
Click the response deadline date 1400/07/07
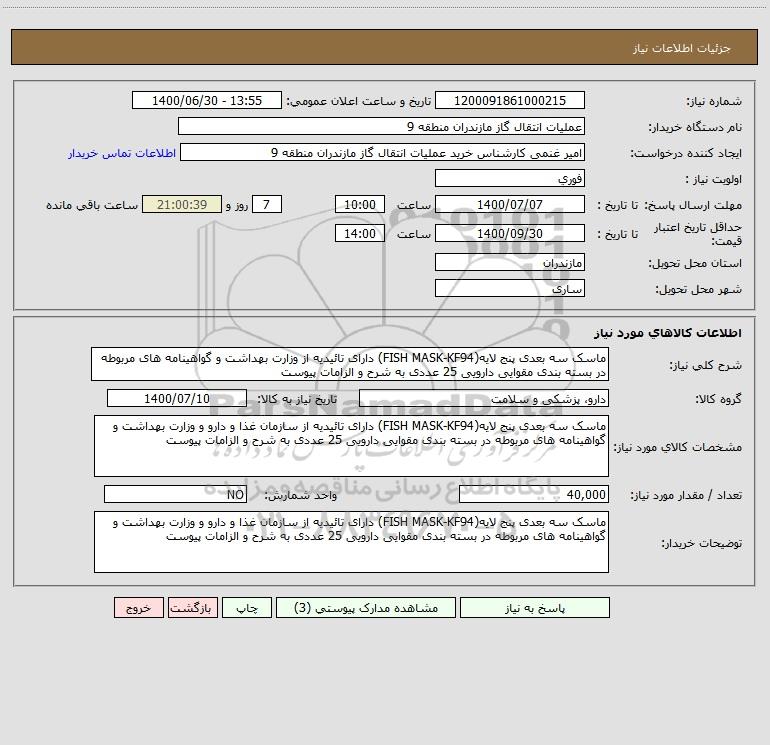pos(510,204)
